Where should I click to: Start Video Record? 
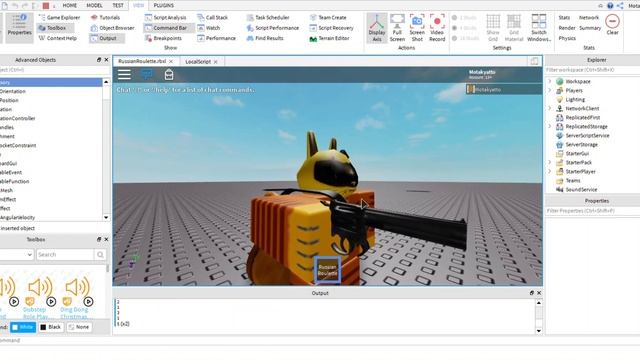point(437,28)
